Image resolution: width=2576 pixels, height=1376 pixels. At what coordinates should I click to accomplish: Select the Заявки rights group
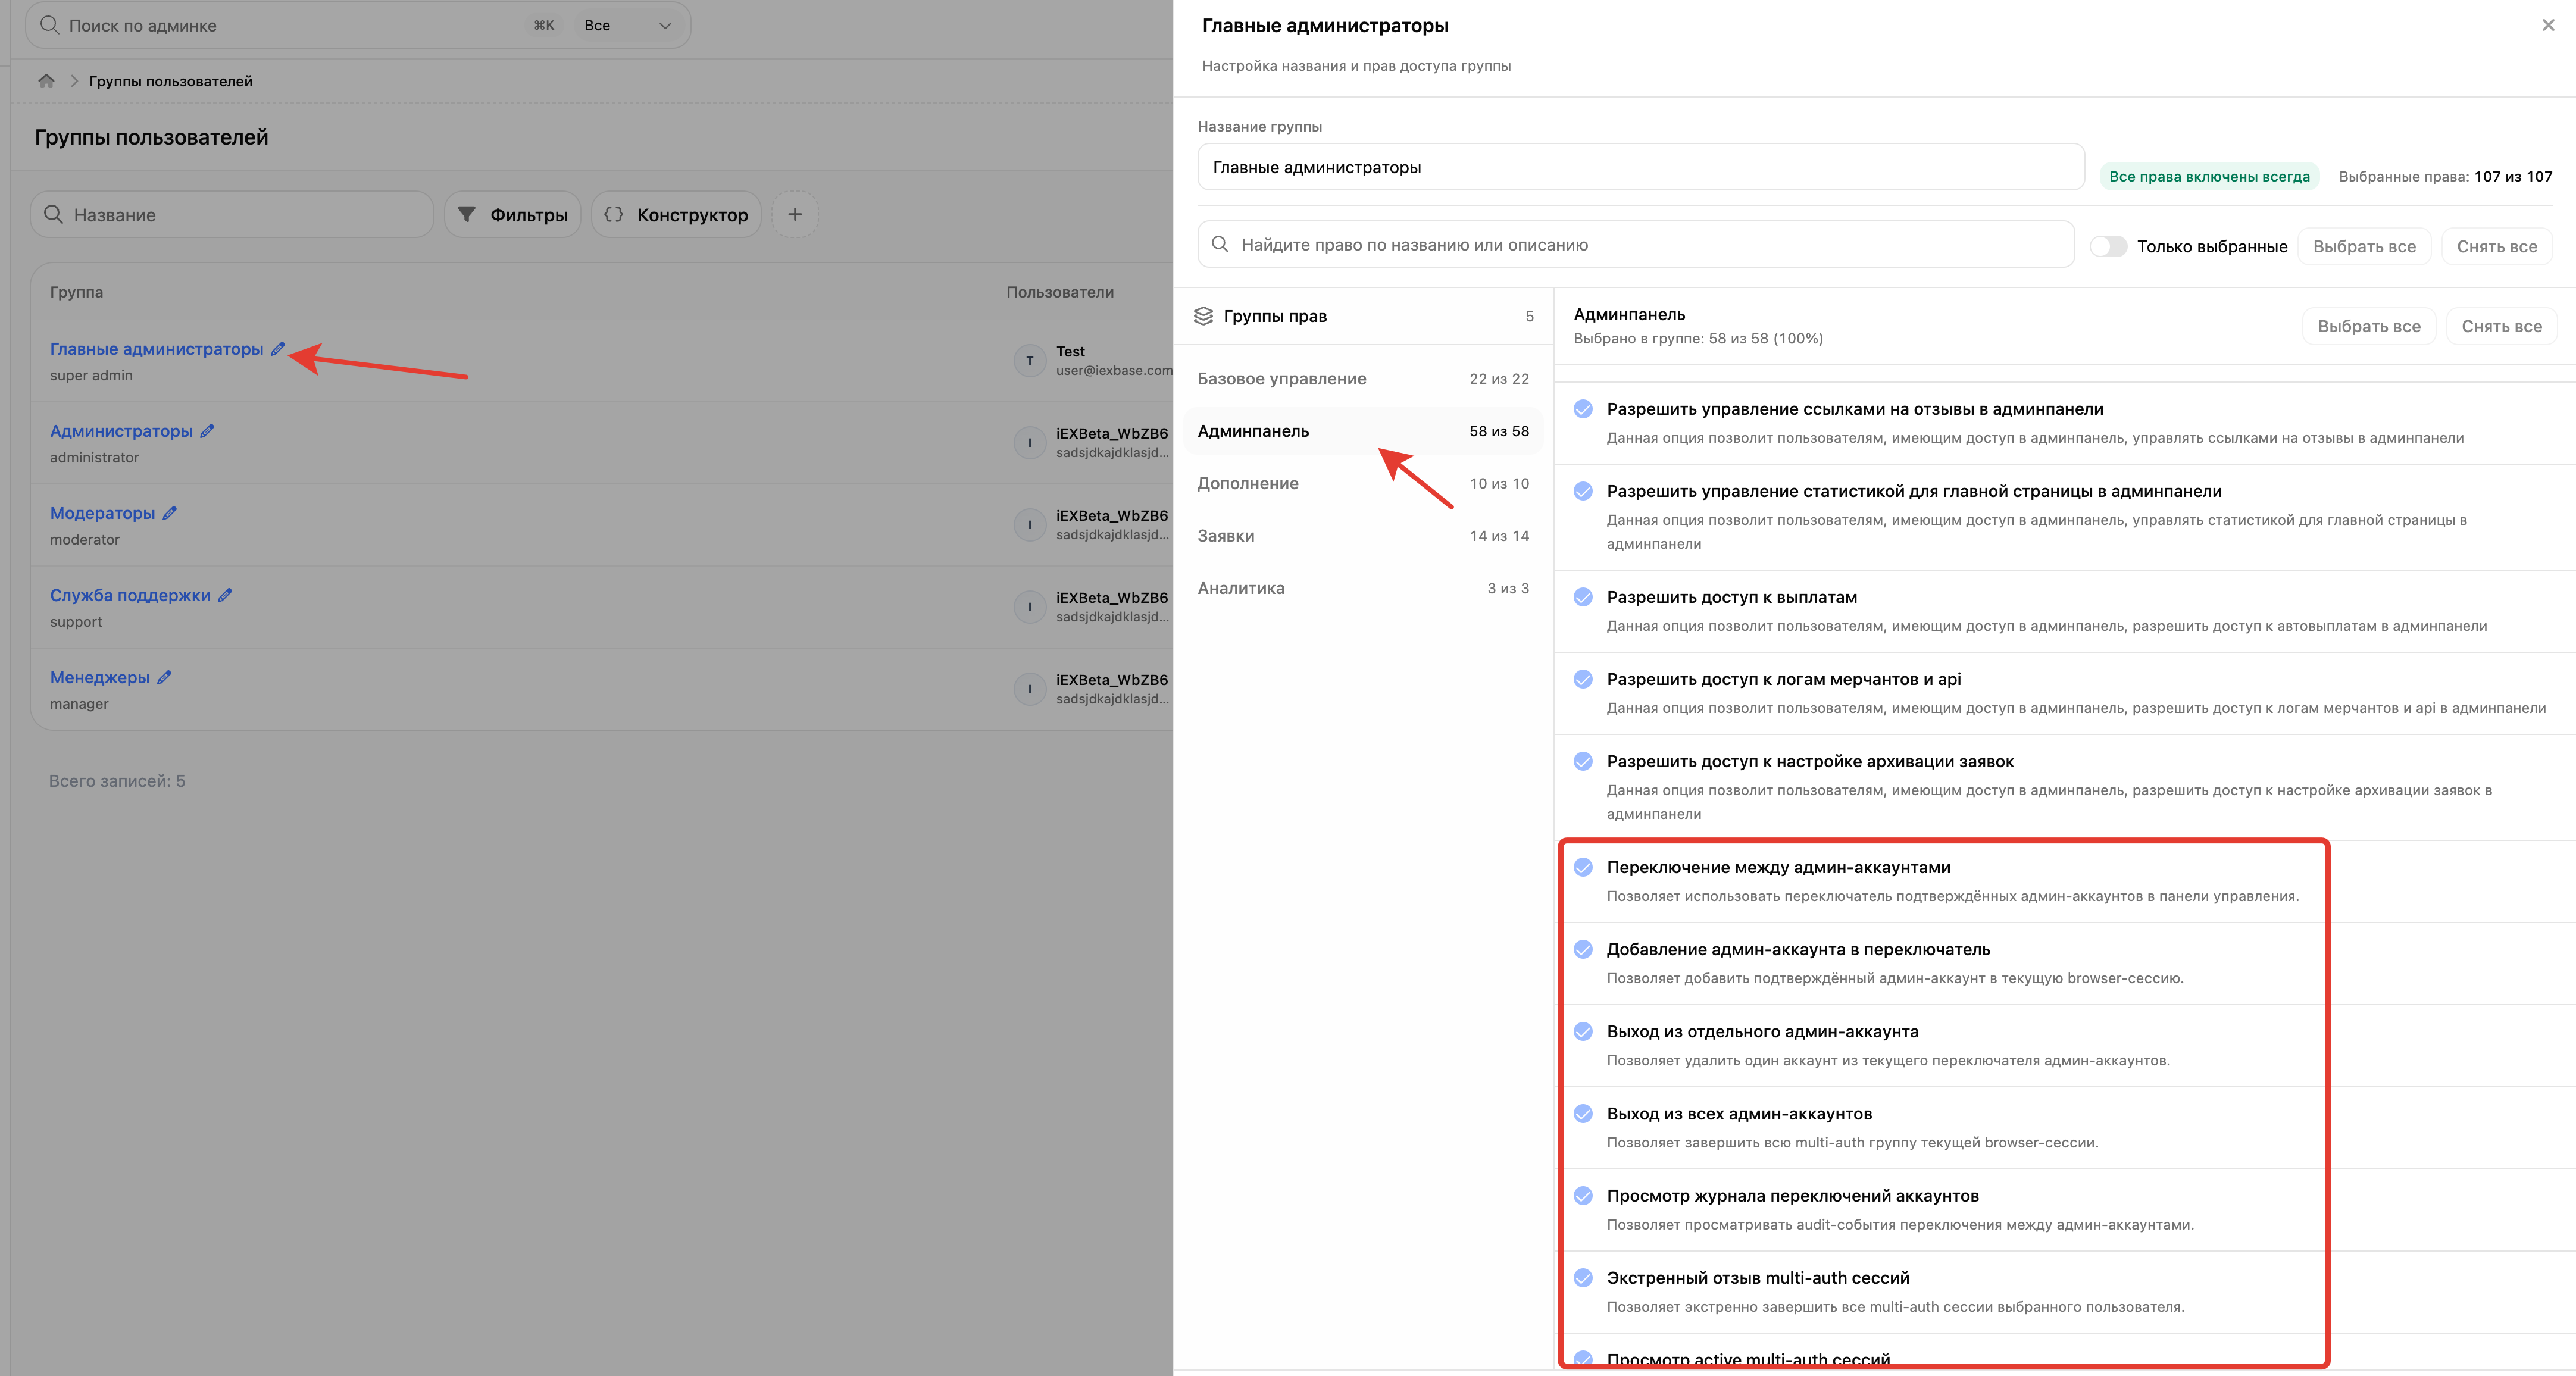coord(1363,536)
